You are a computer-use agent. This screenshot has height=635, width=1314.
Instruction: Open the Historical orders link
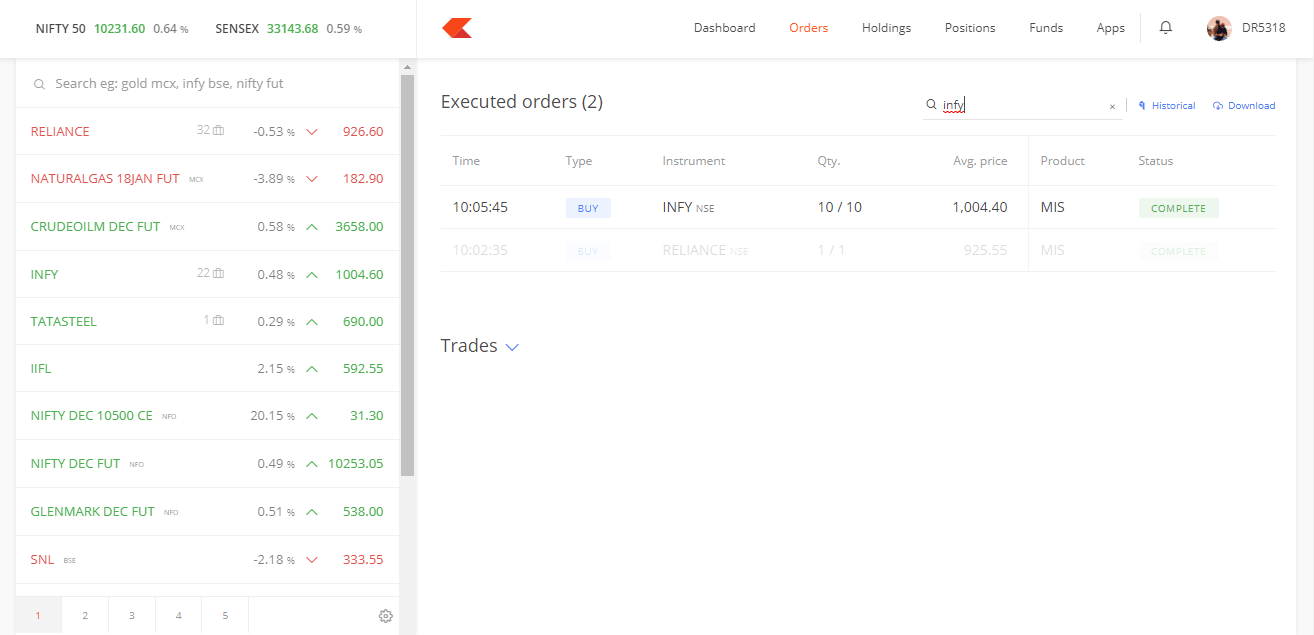[x=1167, y=105]
